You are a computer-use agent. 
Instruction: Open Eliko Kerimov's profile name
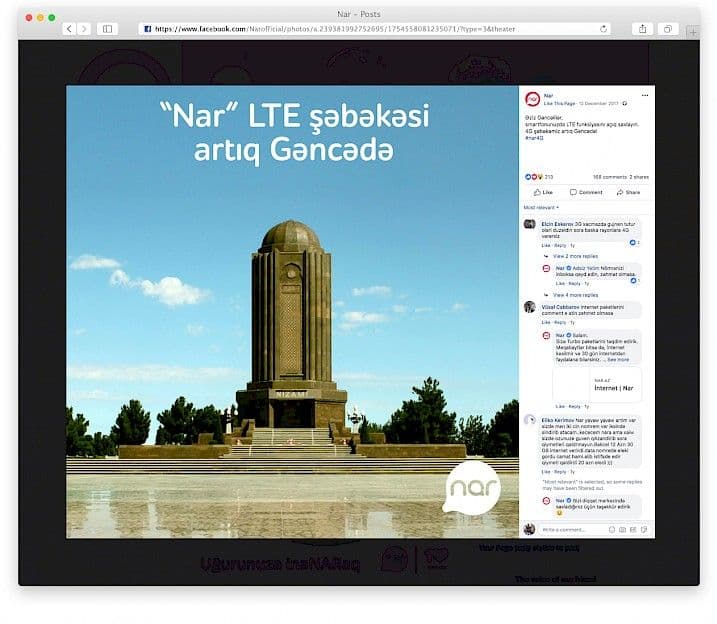click(557, 420)
